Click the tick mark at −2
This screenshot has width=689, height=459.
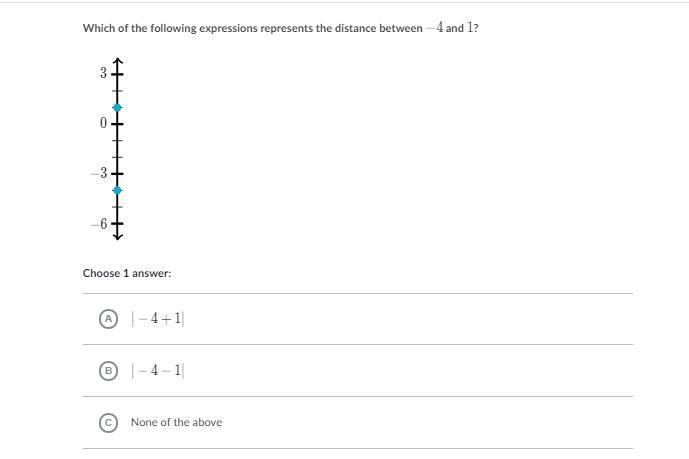[x=117, y=157]
